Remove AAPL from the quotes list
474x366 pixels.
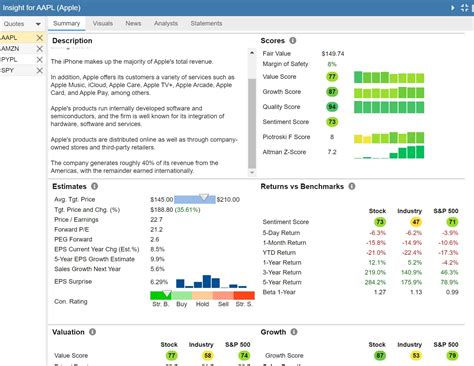click(39, 38)
